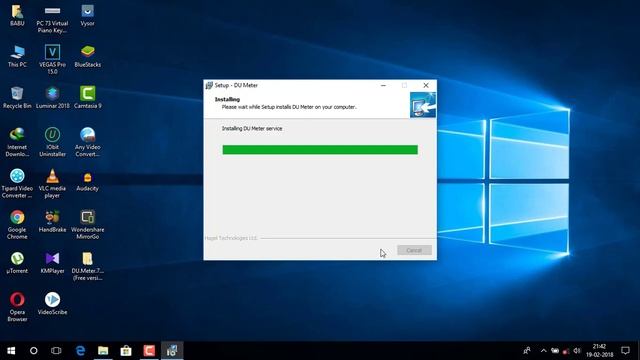
Task: Open File Explorer from taskbar
Action: pos(103,351)
